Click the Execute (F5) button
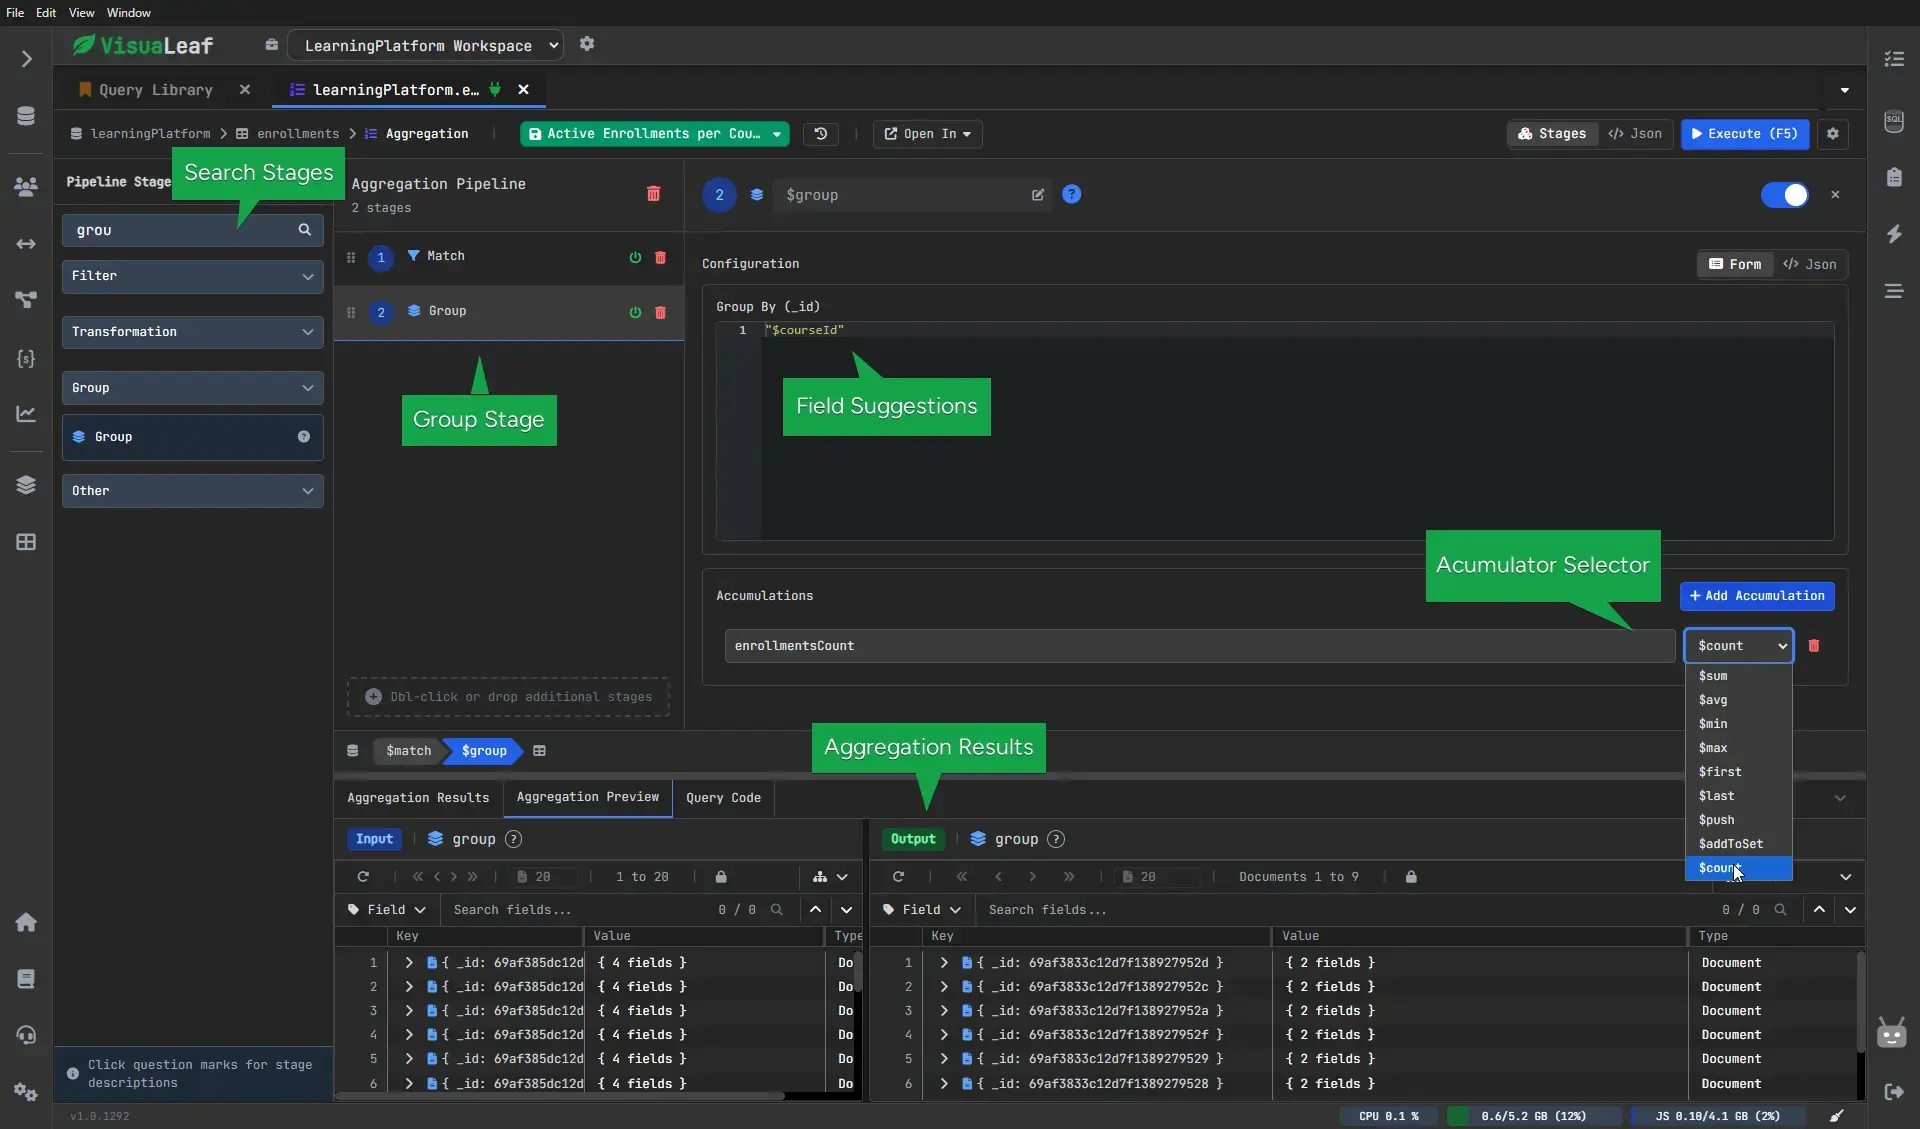Viewport: 1920px width, 1129px height. [1743, 134]
